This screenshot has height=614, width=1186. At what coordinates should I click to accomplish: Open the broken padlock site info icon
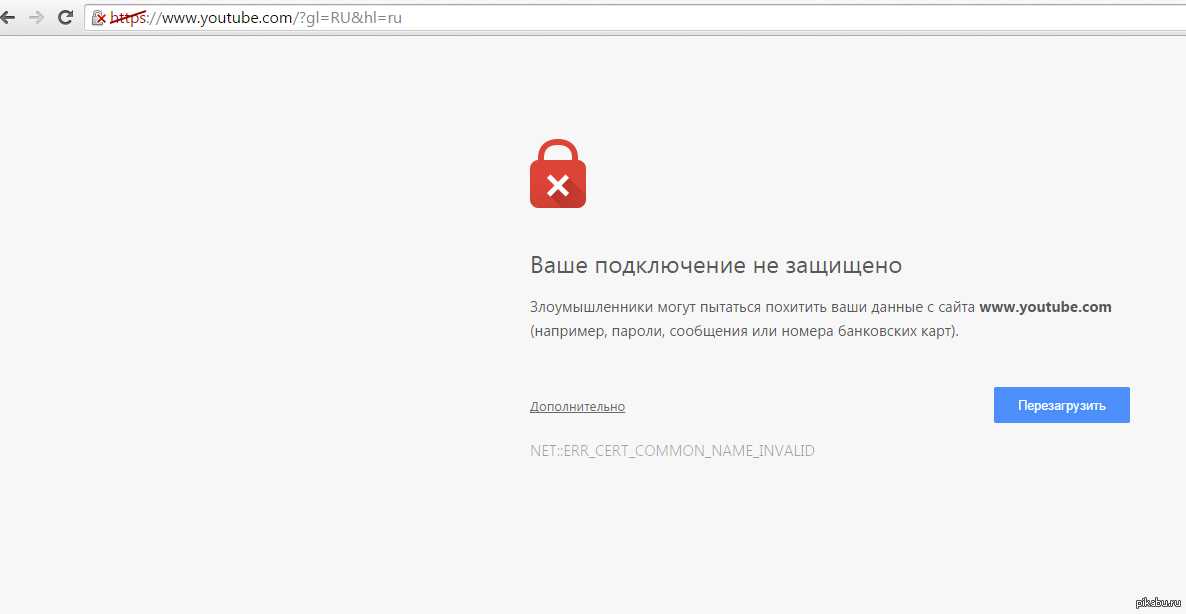(98, 17)
